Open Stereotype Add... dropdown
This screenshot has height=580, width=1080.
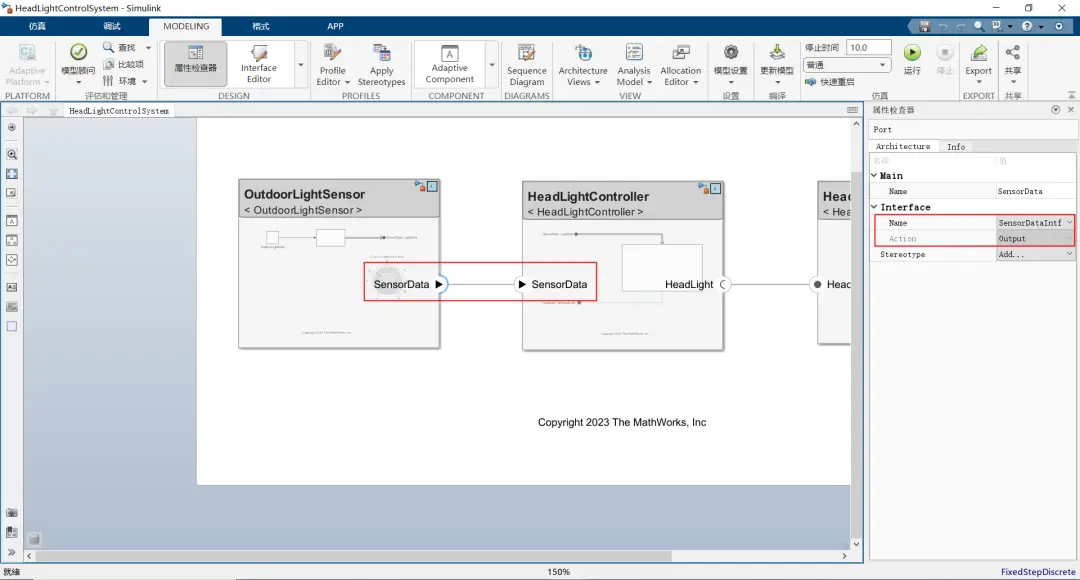coord(1035,254)
